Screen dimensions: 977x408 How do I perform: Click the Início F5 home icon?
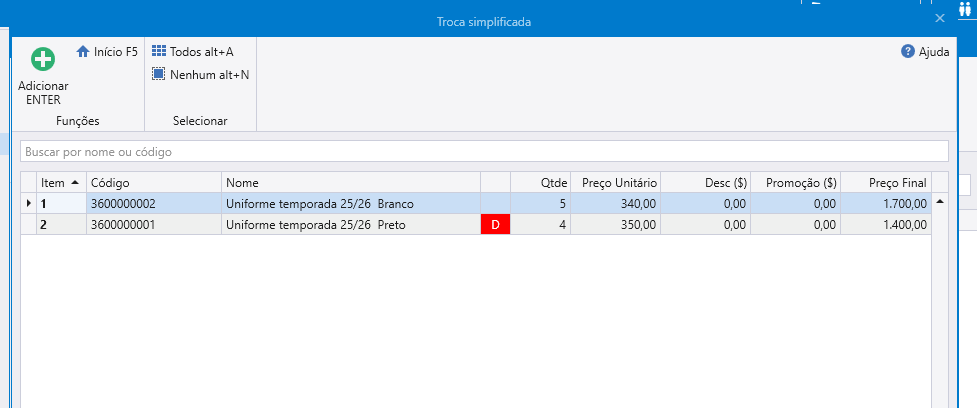tap(84, 51)
